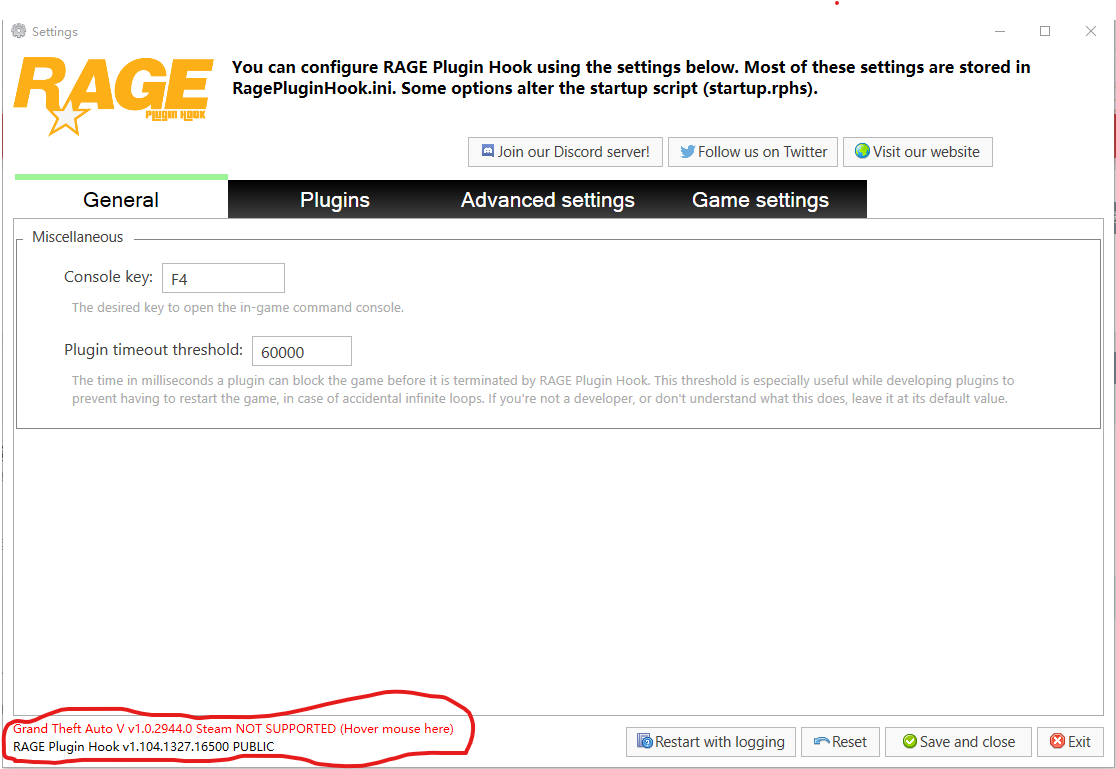Click the green check icon on Save and close

[910, 741]
